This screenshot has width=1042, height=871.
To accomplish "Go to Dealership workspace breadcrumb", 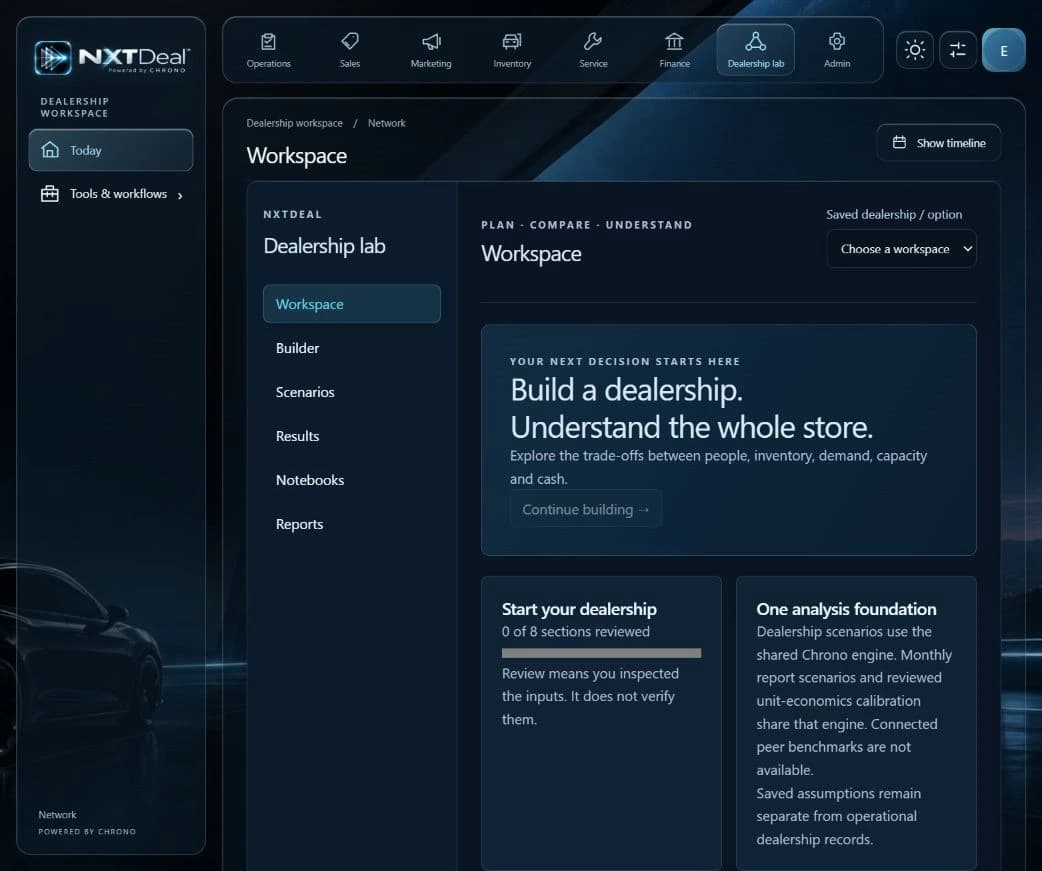I will pos(294,123).
